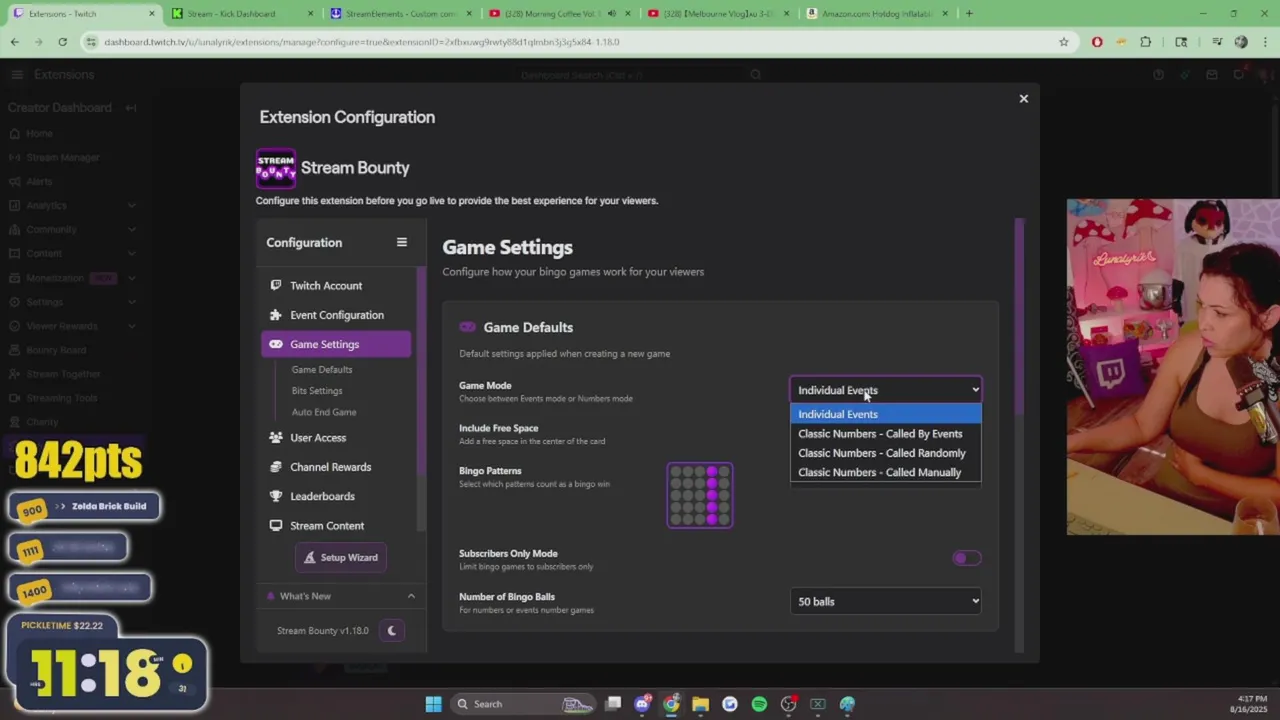The image size is (1280, 720).
Task: Bookmark this page star icon
Action: pos(1063,42)
